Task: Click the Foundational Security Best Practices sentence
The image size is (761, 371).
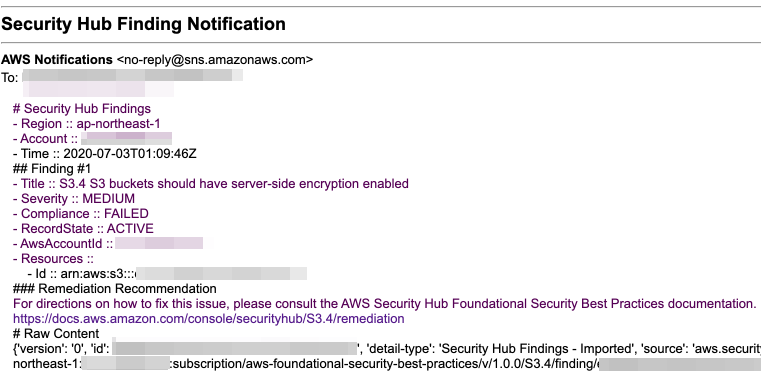Action: [384, 304]
